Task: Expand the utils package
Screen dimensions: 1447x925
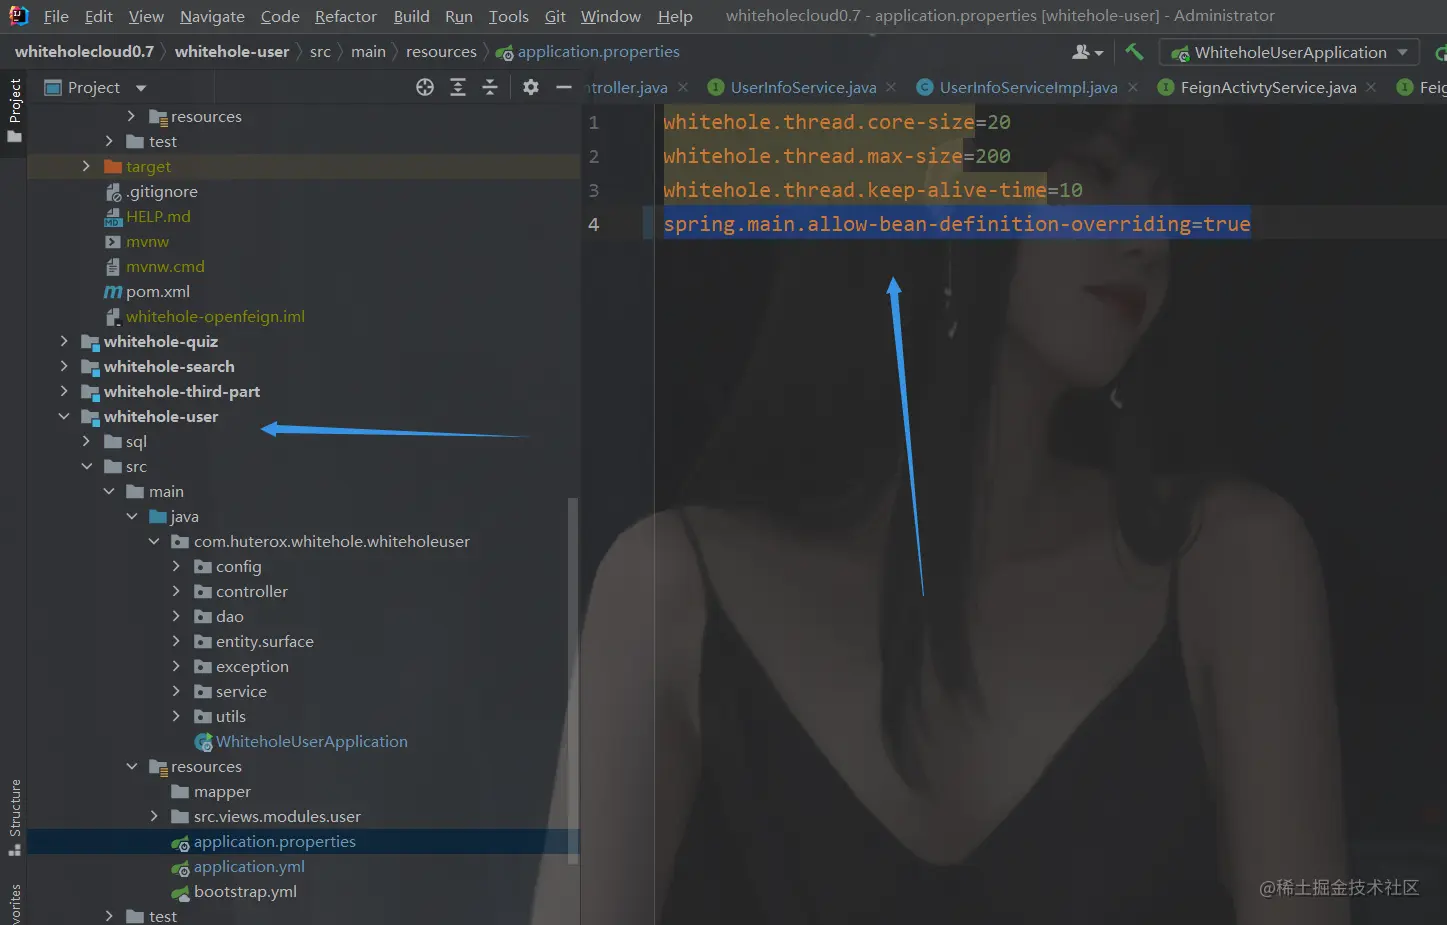Action: click(176, 716)
